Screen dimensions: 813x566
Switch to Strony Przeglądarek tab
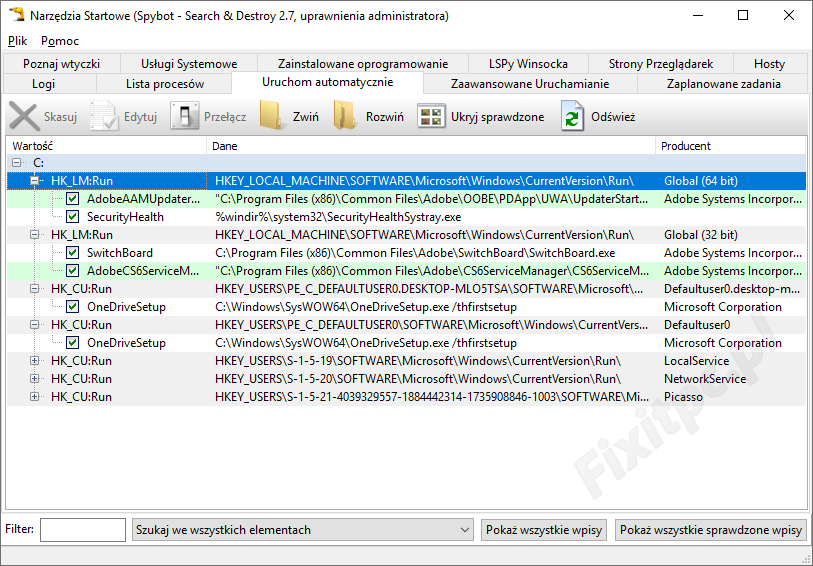pyautogui.click(x=661, y=64)
